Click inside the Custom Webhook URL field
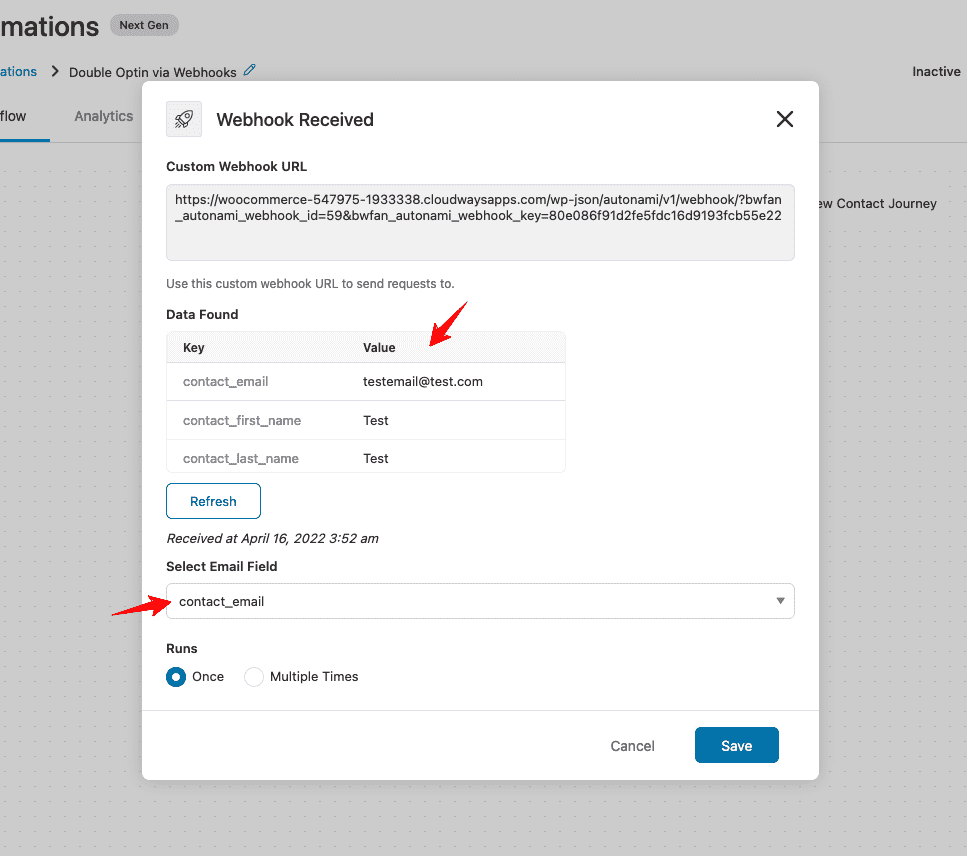Image resolution: width=967 pixels, height=856 pixels. pyautogui.click(x=480, y=223)
